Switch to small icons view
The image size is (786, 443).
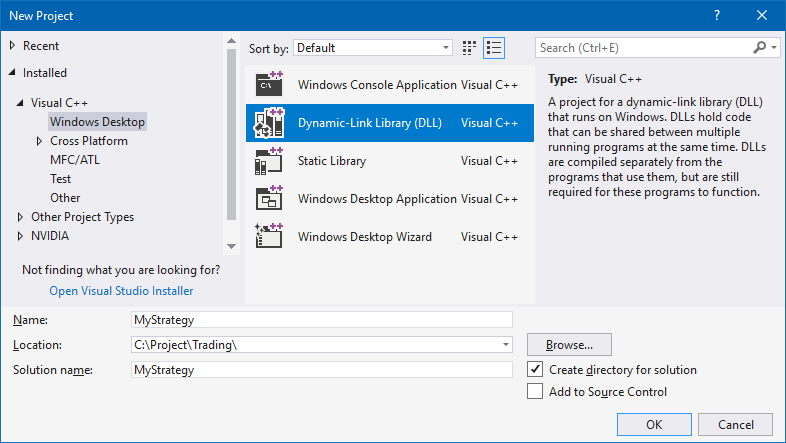(470, 48)
